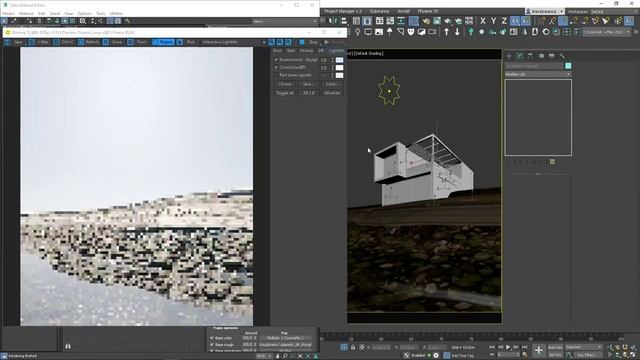This screenshot has width=640, height=360.
Task: Toggle the Base color map checkbox
Action: [x=212, y=338]
